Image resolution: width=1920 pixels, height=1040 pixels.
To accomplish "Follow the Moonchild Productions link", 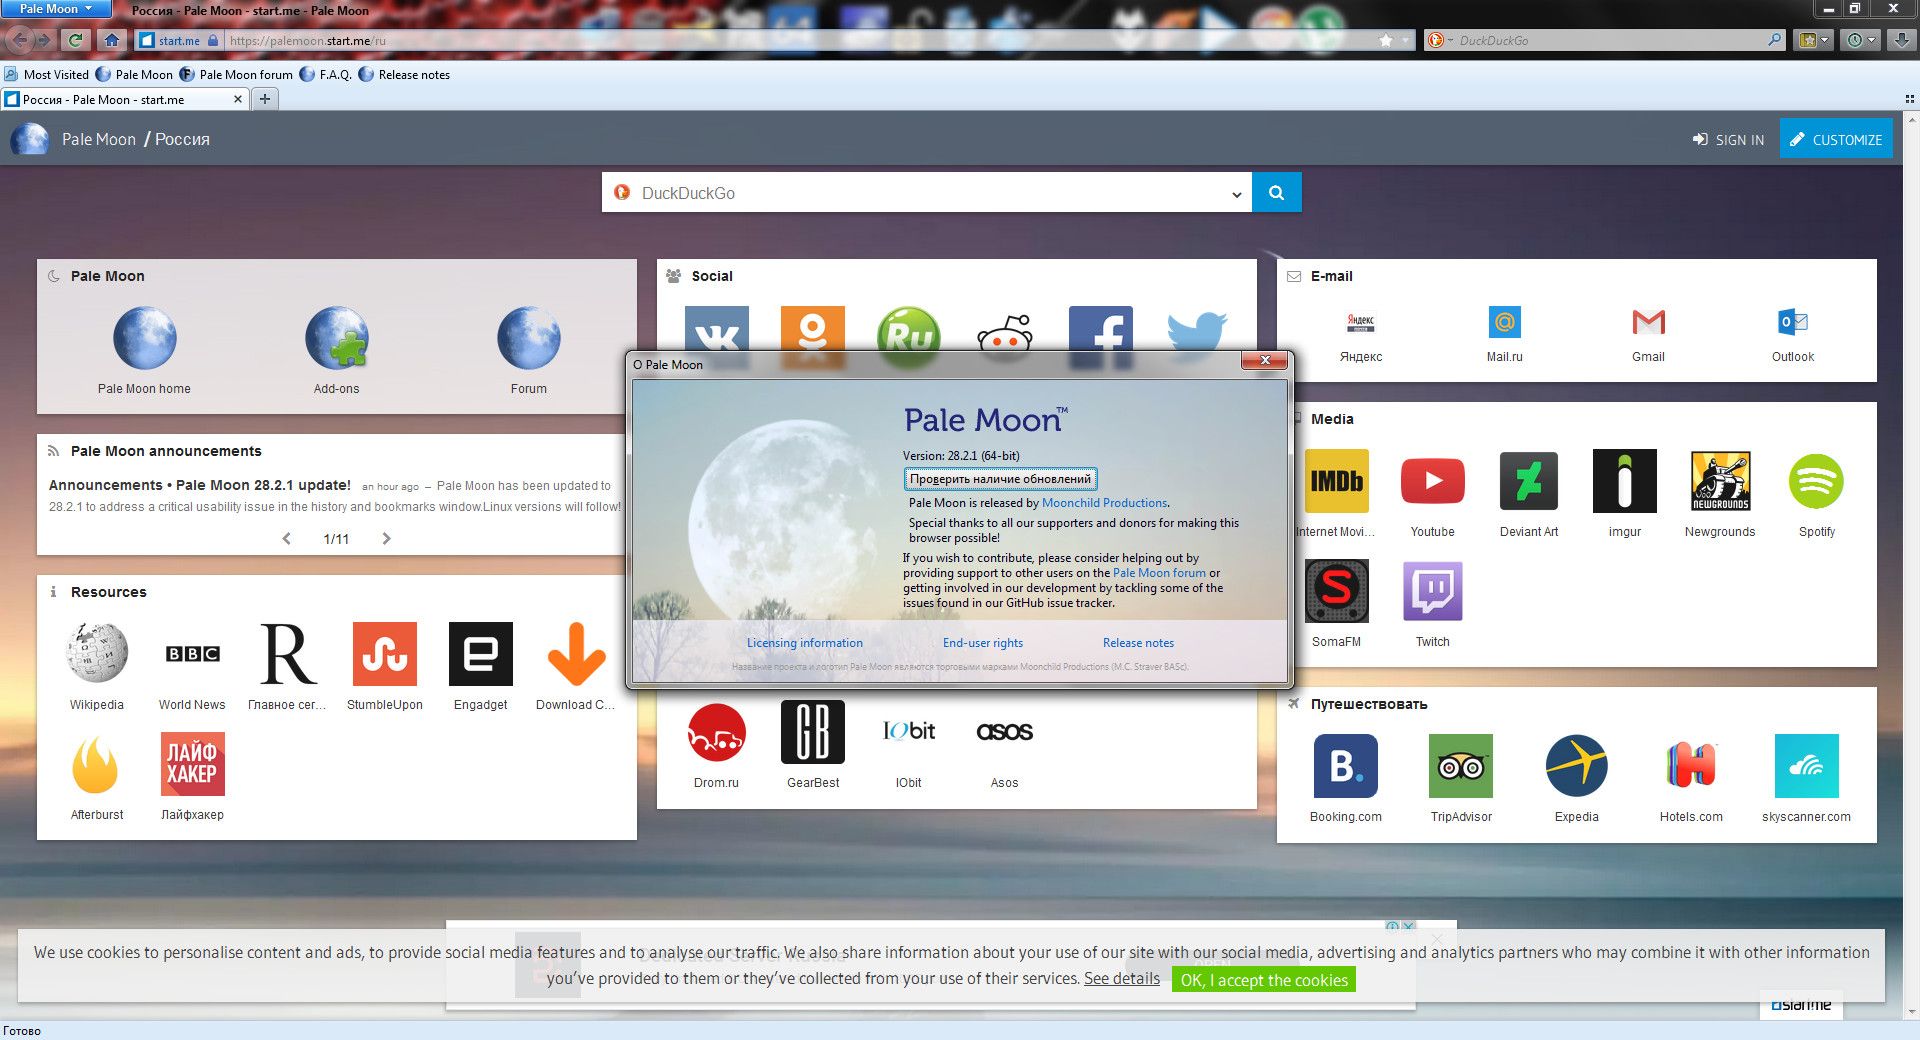I will pyautogui.click(x=1104, y=503).
